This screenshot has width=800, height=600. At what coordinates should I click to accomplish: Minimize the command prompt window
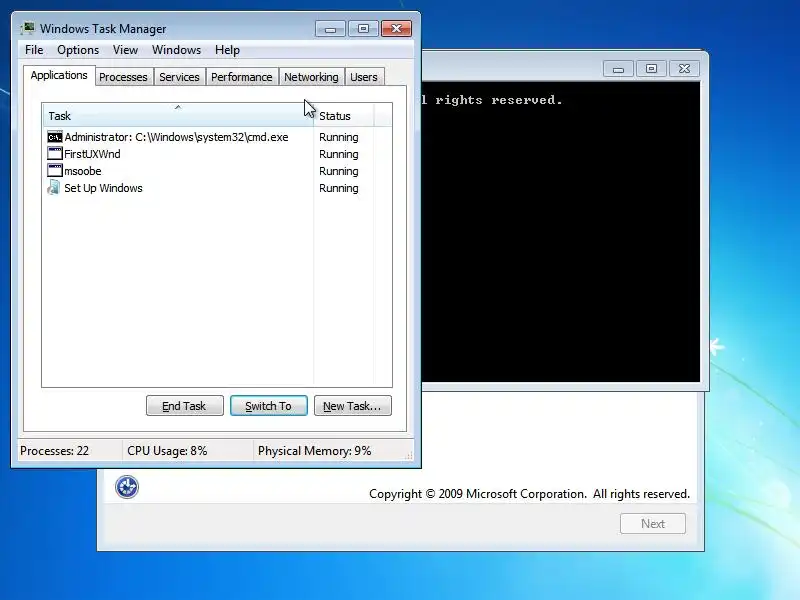618,68
